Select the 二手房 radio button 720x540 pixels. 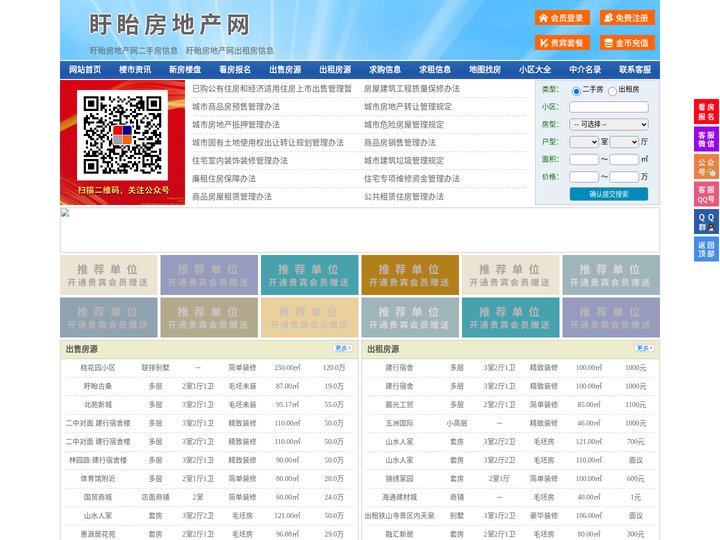coord(576,91)
